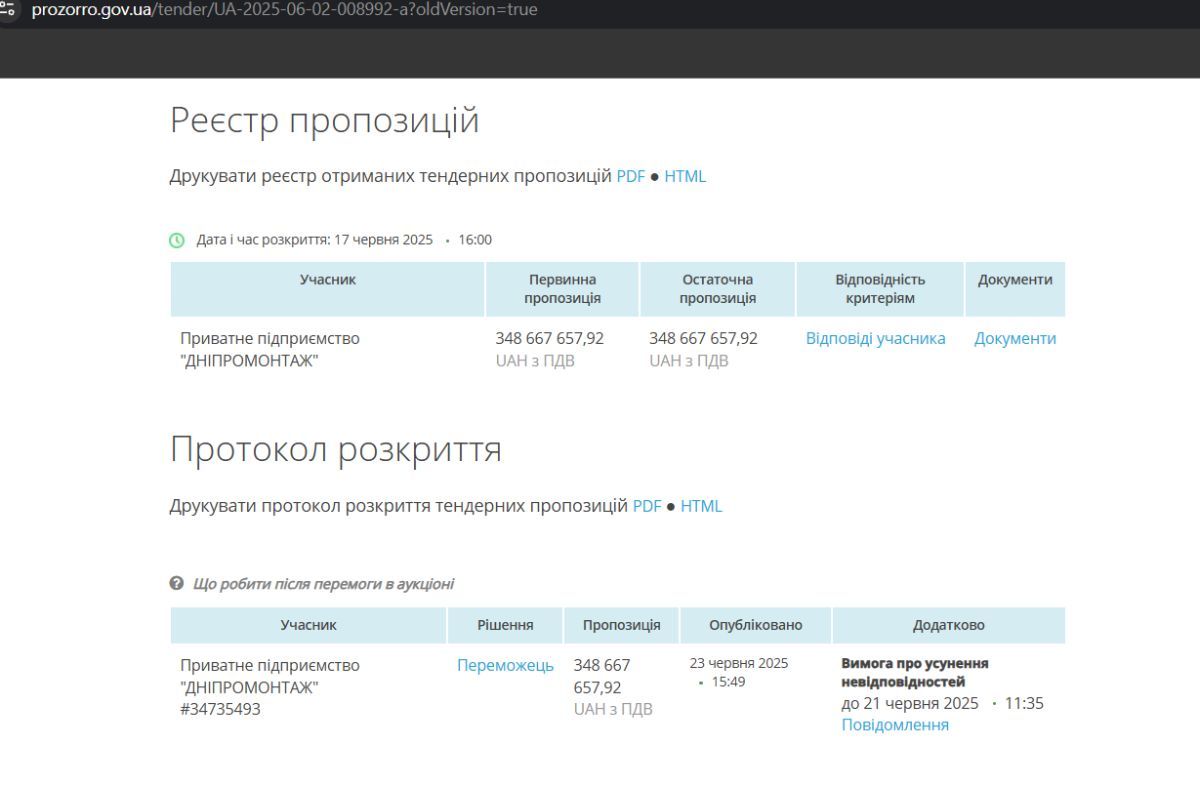Image resolution: width=1200 pixels, height=800 pixels.
Task: Click the site info icon in address bar
Action: click(8, 10)
